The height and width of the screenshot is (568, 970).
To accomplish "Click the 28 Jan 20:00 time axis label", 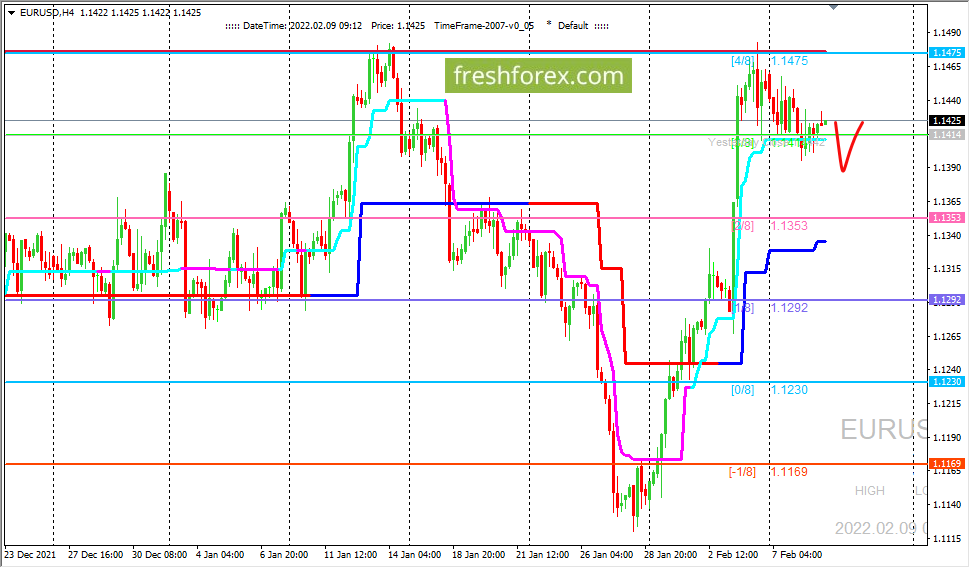I will click(x=671, y=555).
